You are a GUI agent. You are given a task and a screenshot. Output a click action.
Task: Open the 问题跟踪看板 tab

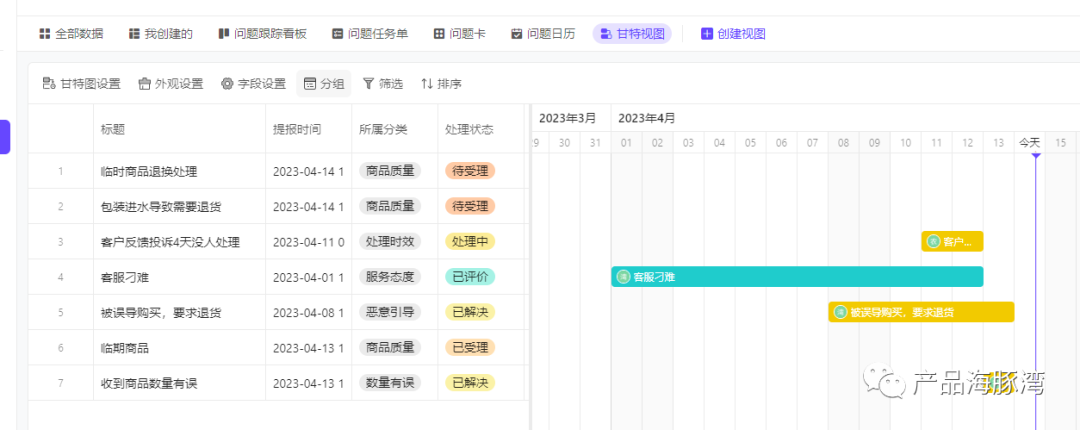[262, 34]
